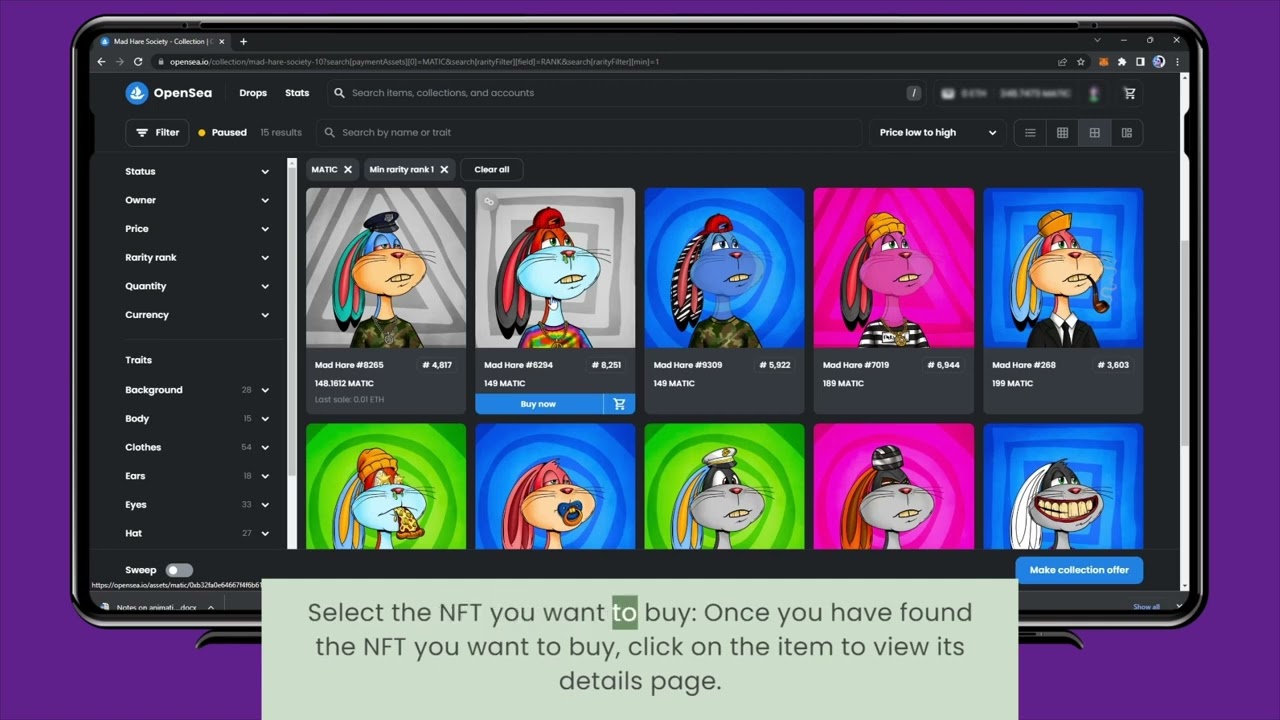1280x720 pixels.
Task: Add Mad Hare #6294 to cart icon
Action: (x=619, y=404)
